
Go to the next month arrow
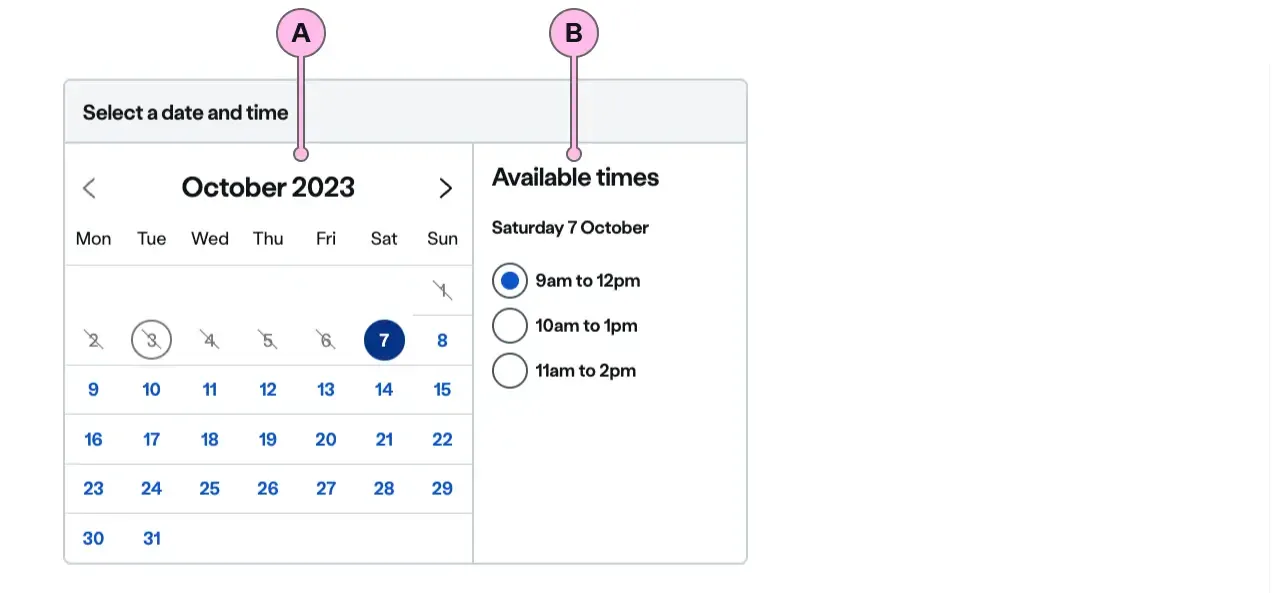[446, 188]
